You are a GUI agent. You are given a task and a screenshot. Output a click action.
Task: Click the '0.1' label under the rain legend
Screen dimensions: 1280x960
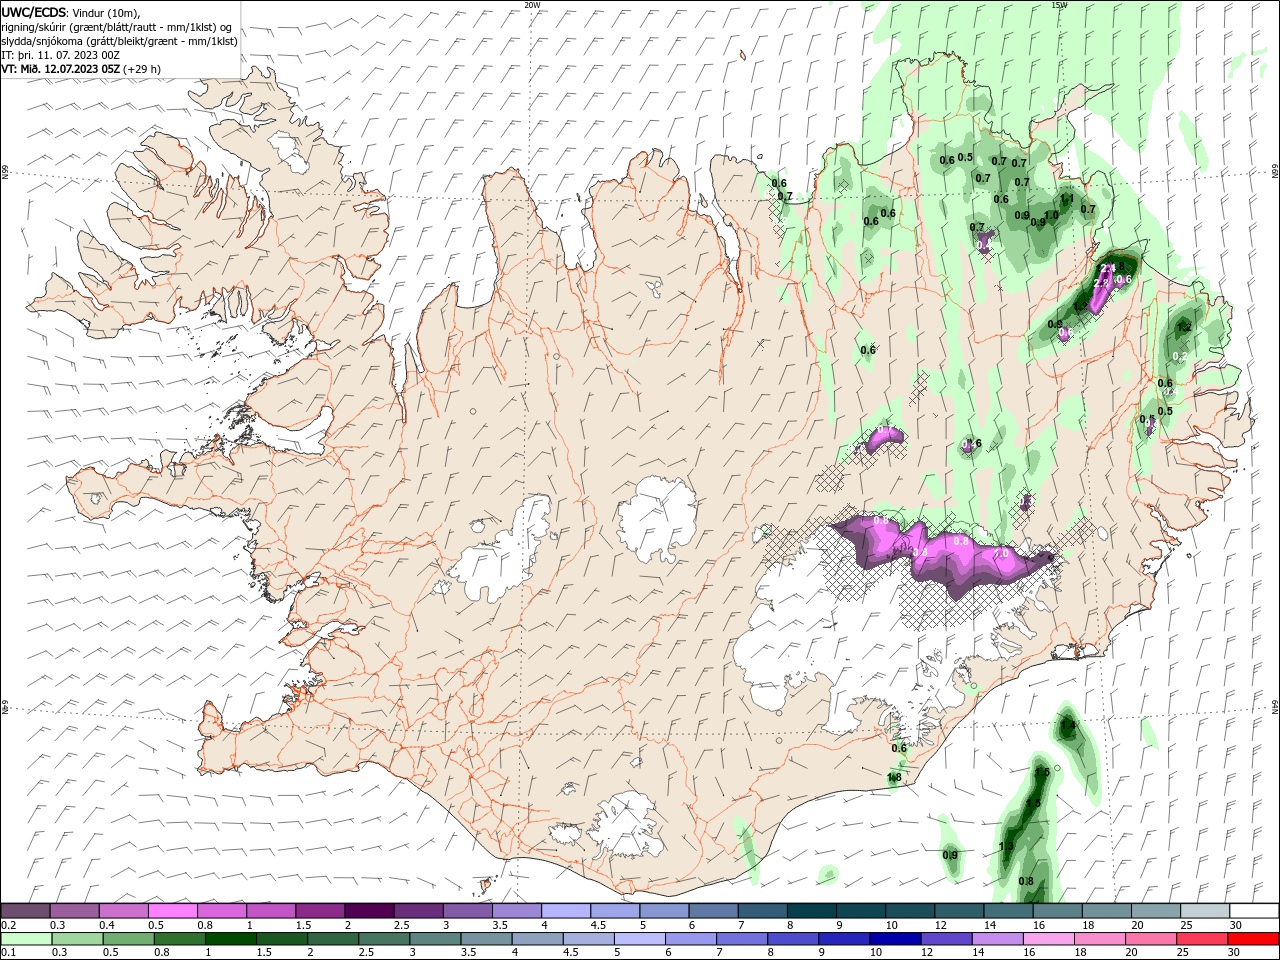(x=8, y=953)
